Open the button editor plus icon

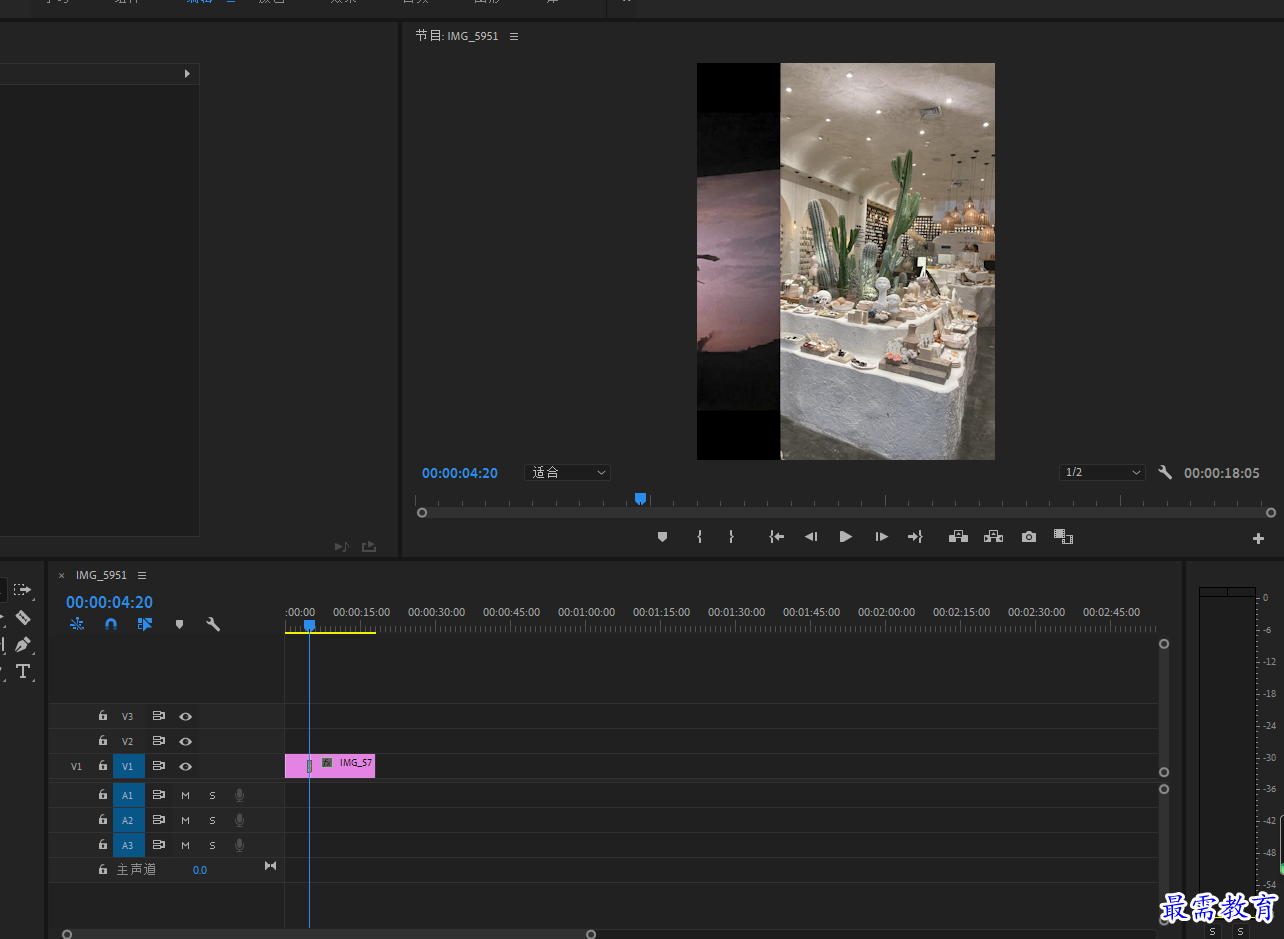coord(1258,538)
